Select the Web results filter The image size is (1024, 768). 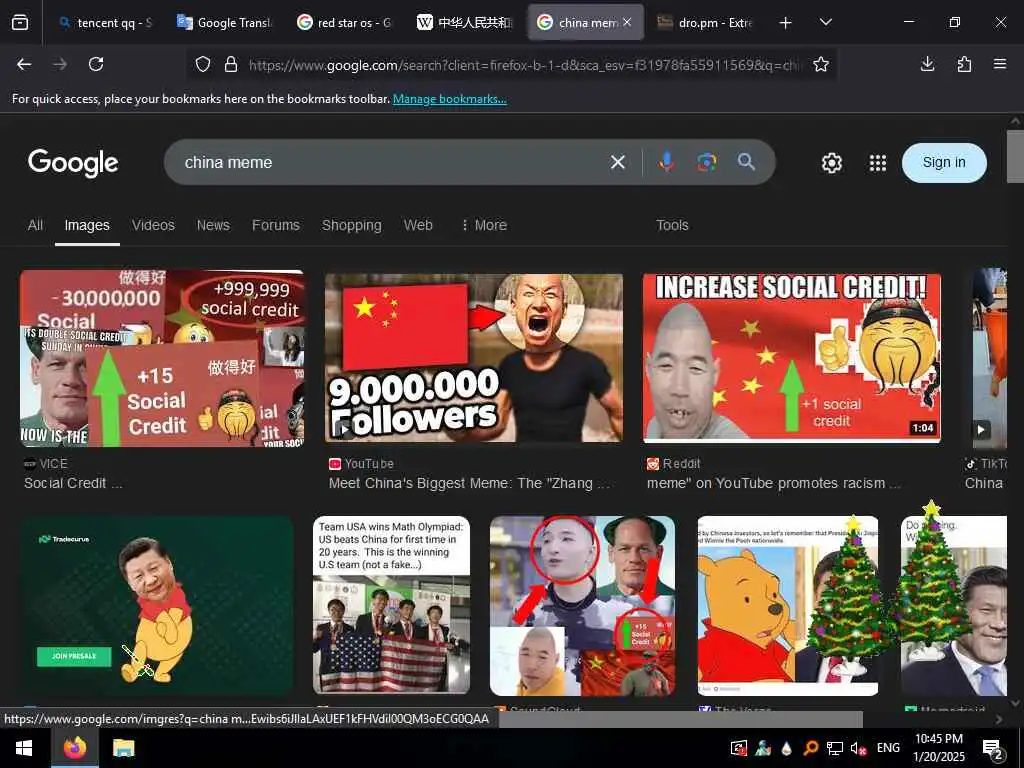418,225
